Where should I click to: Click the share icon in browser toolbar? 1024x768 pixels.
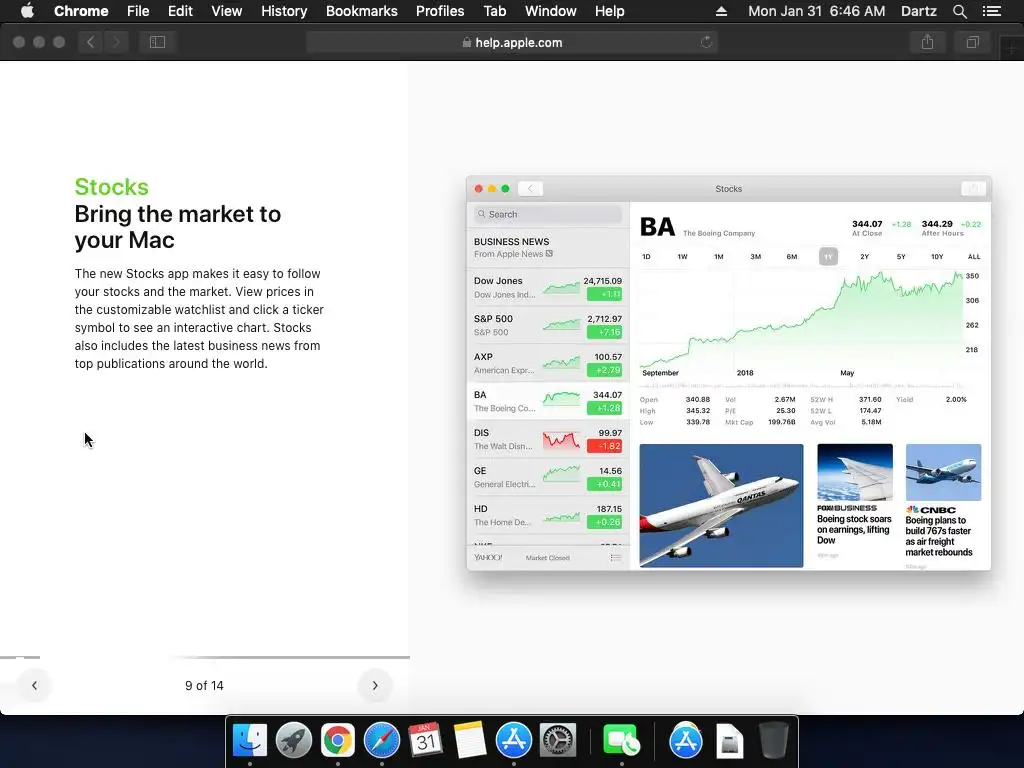(x=927, y=42)
